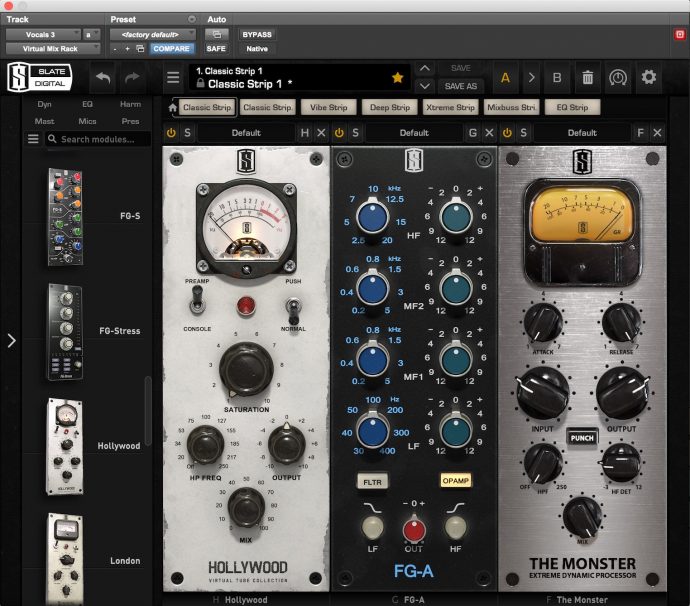Expand the side panel with left chevron

click(x=11, y=341)
